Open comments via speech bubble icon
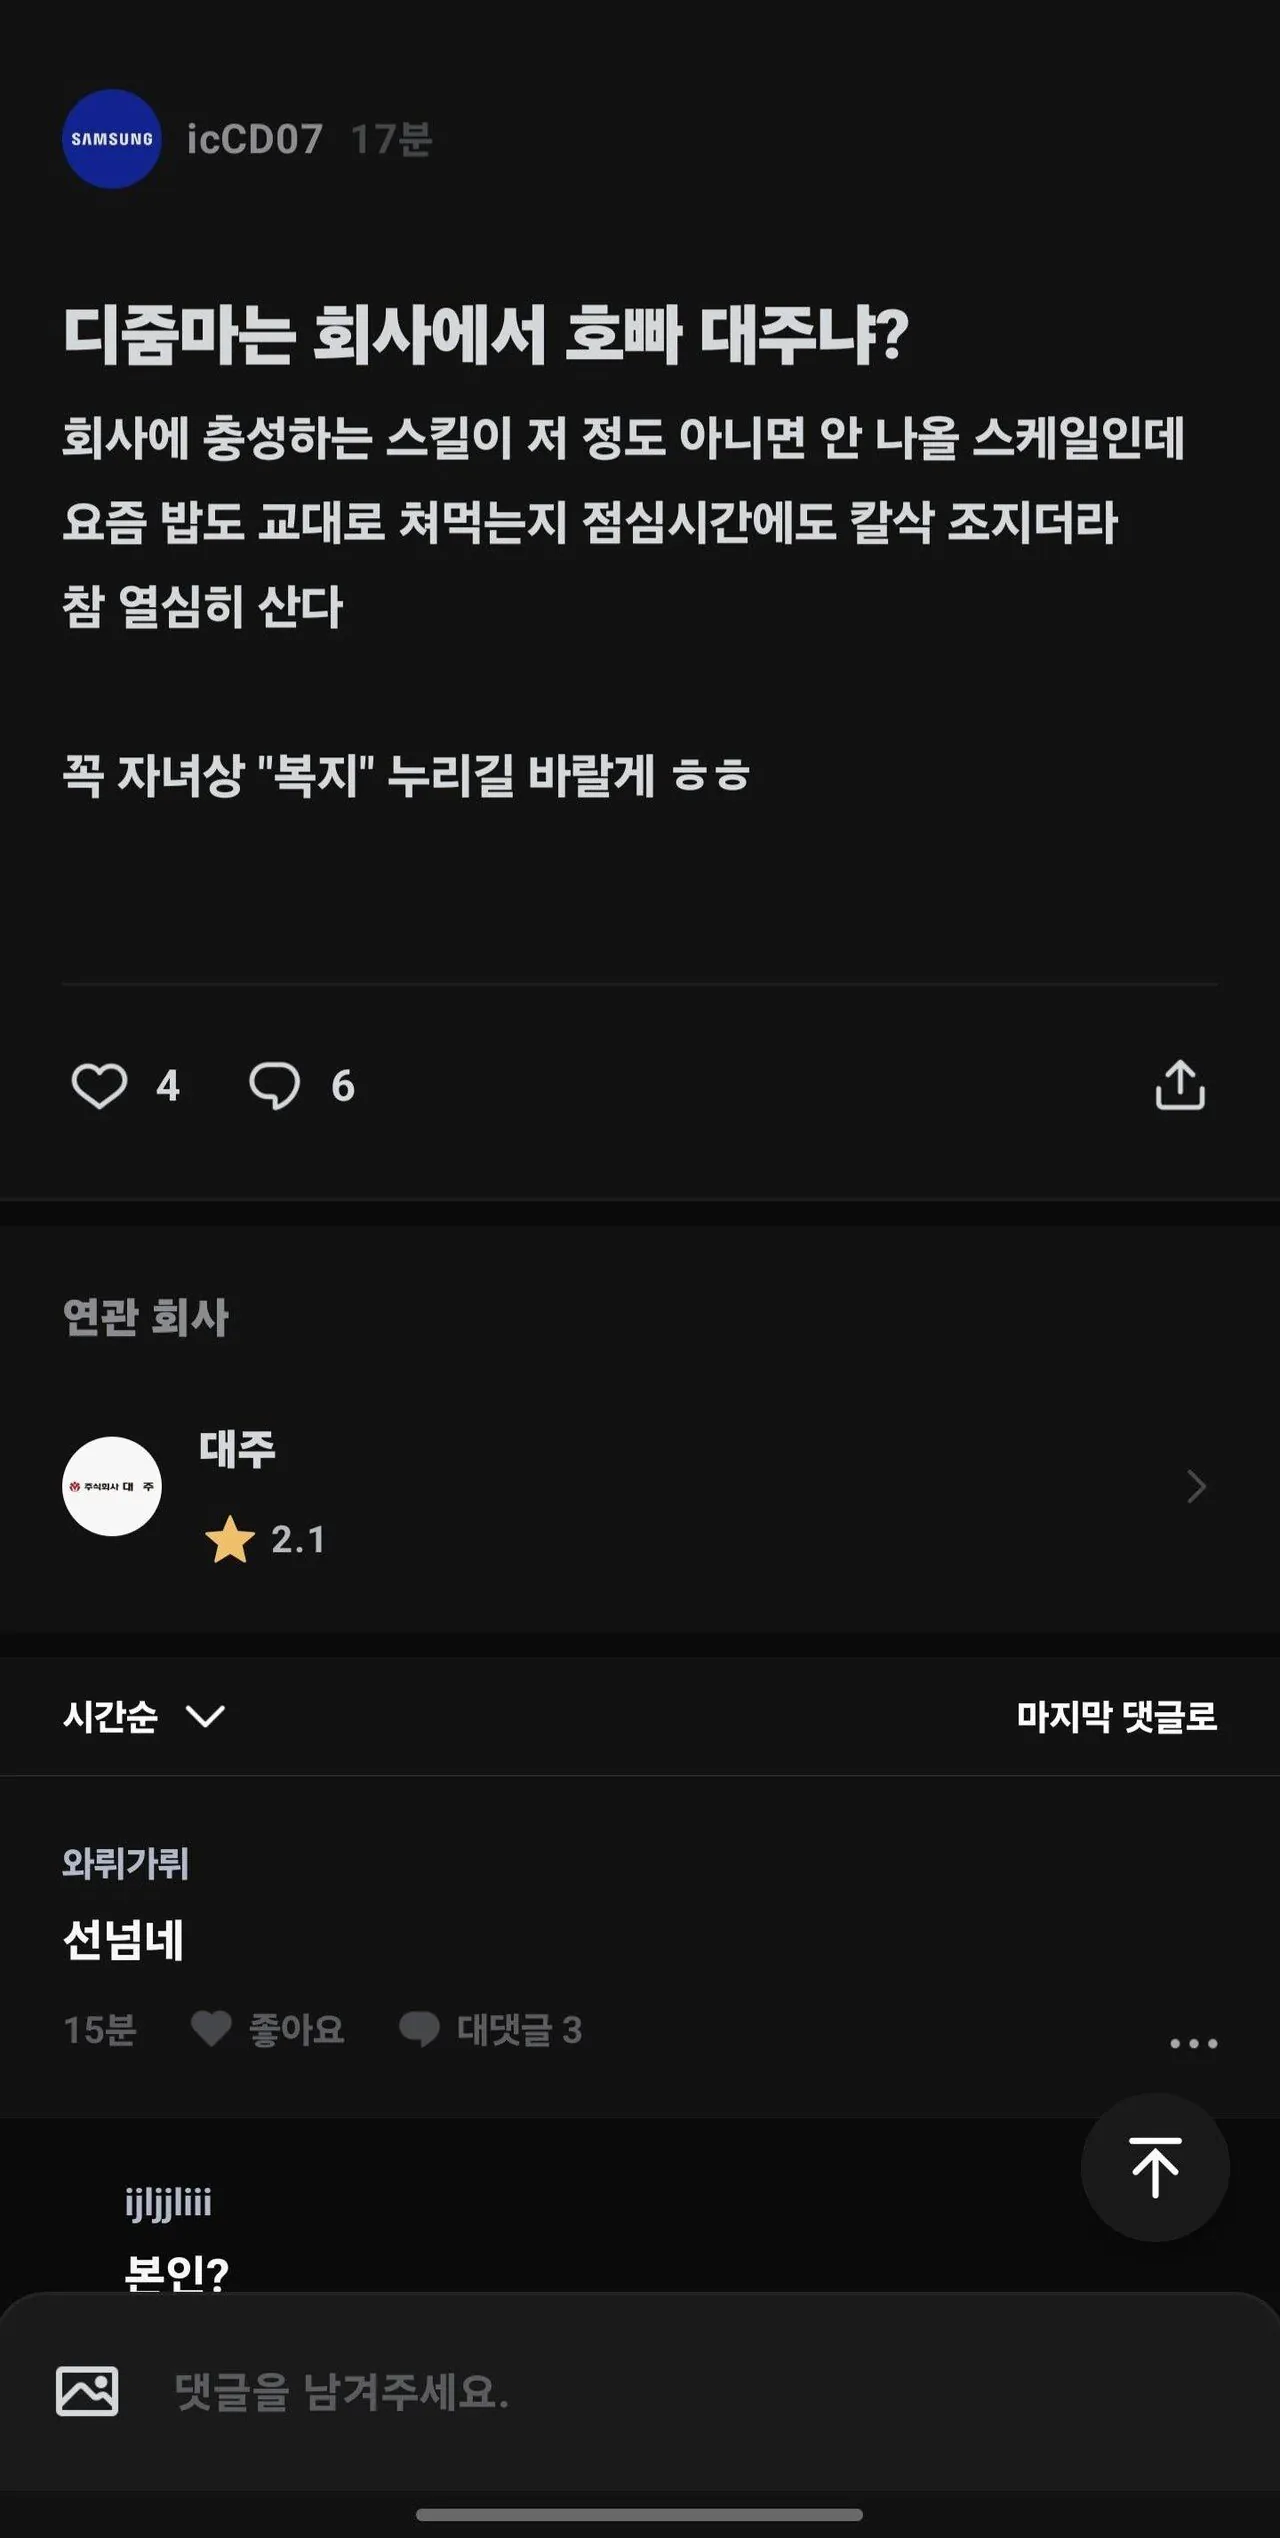Screen dimensions: 1280x2538 [274, 1085]
